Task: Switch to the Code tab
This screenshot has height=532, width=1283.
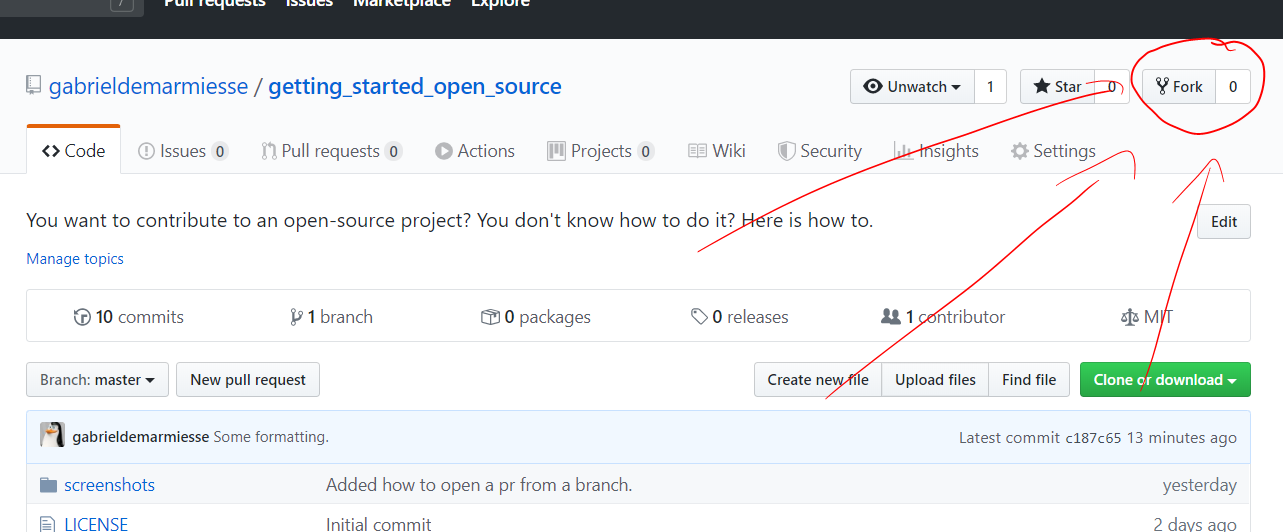Action: (74, 150)
